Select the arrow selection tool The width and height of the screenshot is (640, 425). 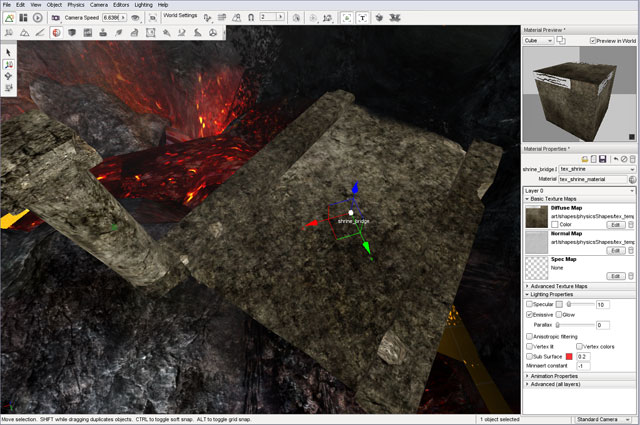9,52
